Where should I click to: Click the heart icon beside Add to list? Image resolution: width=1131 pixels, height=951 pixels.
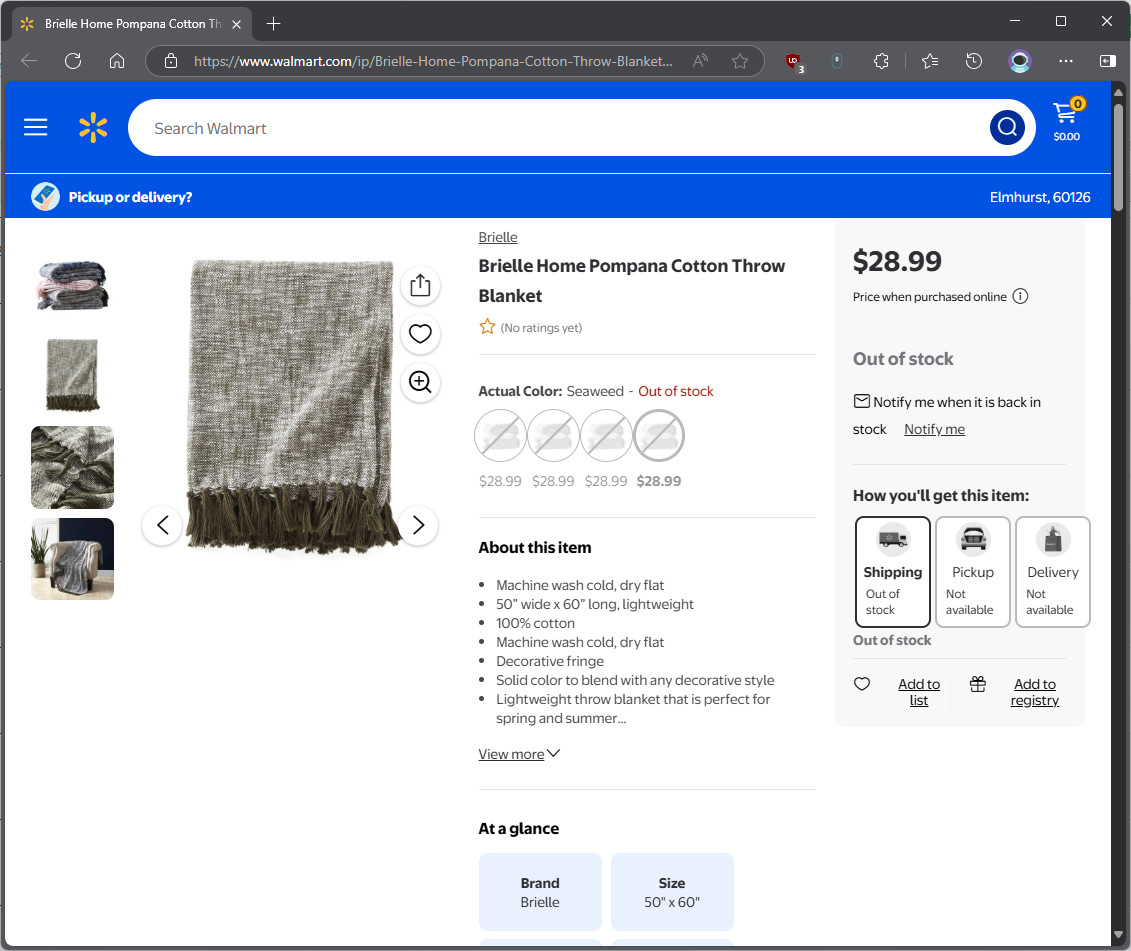(x=862, y=683)
